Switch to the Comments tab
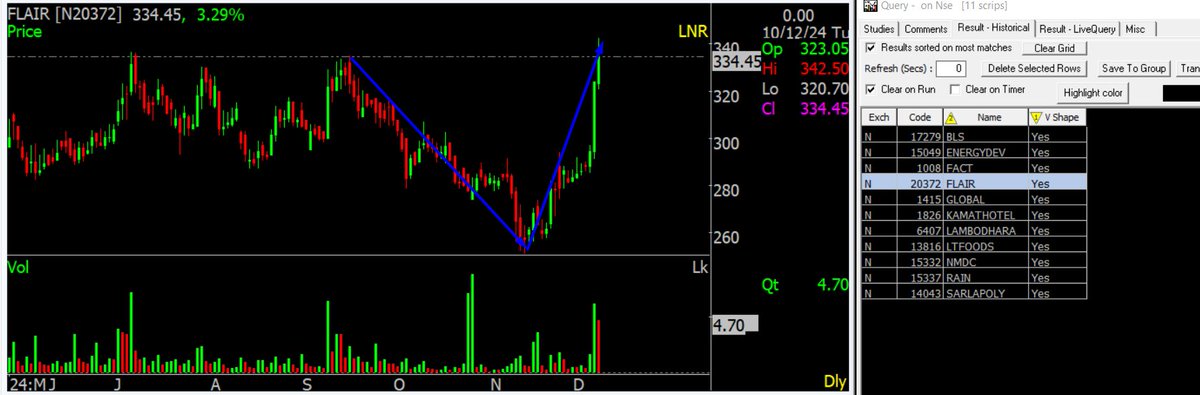Viewport: 1200px width, 395px height. click(925, 29)
